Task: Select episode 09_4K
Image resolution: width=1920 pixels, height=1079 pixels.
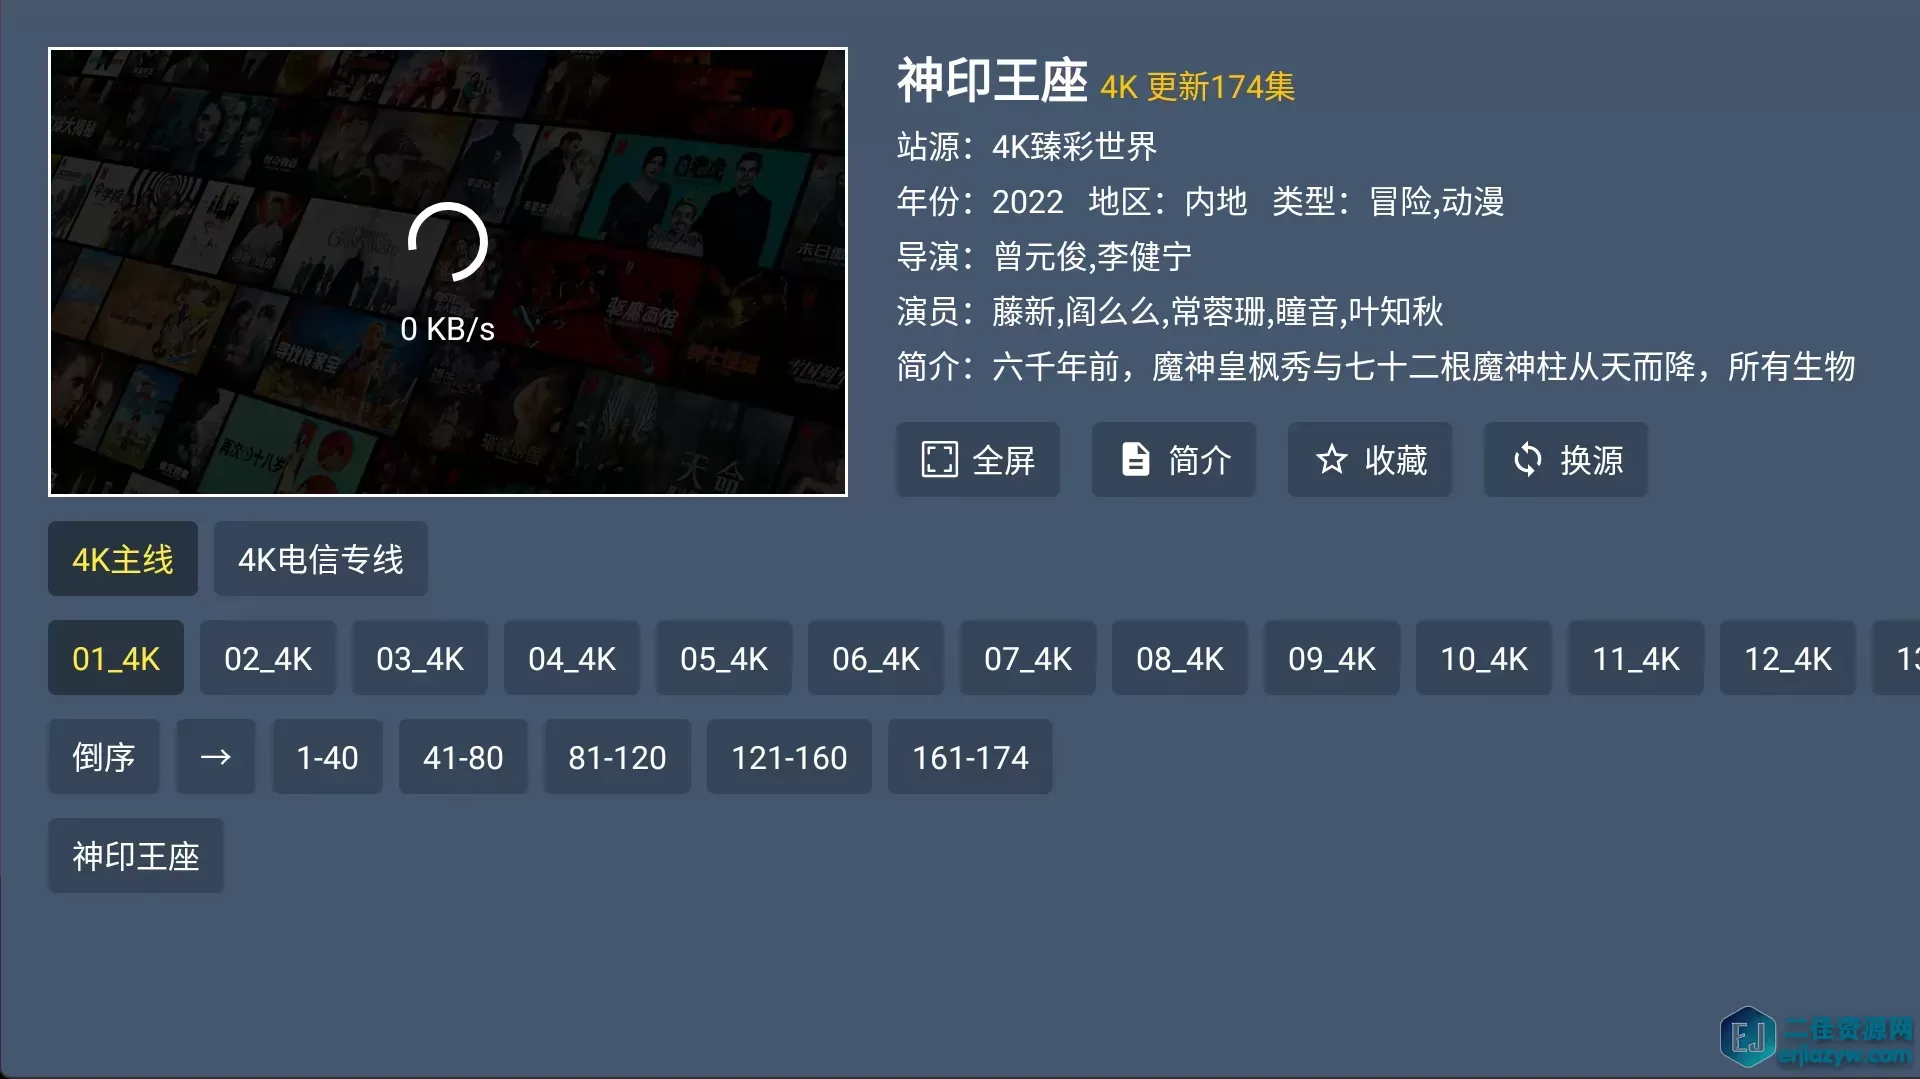Action: [x=1332, y=658]
